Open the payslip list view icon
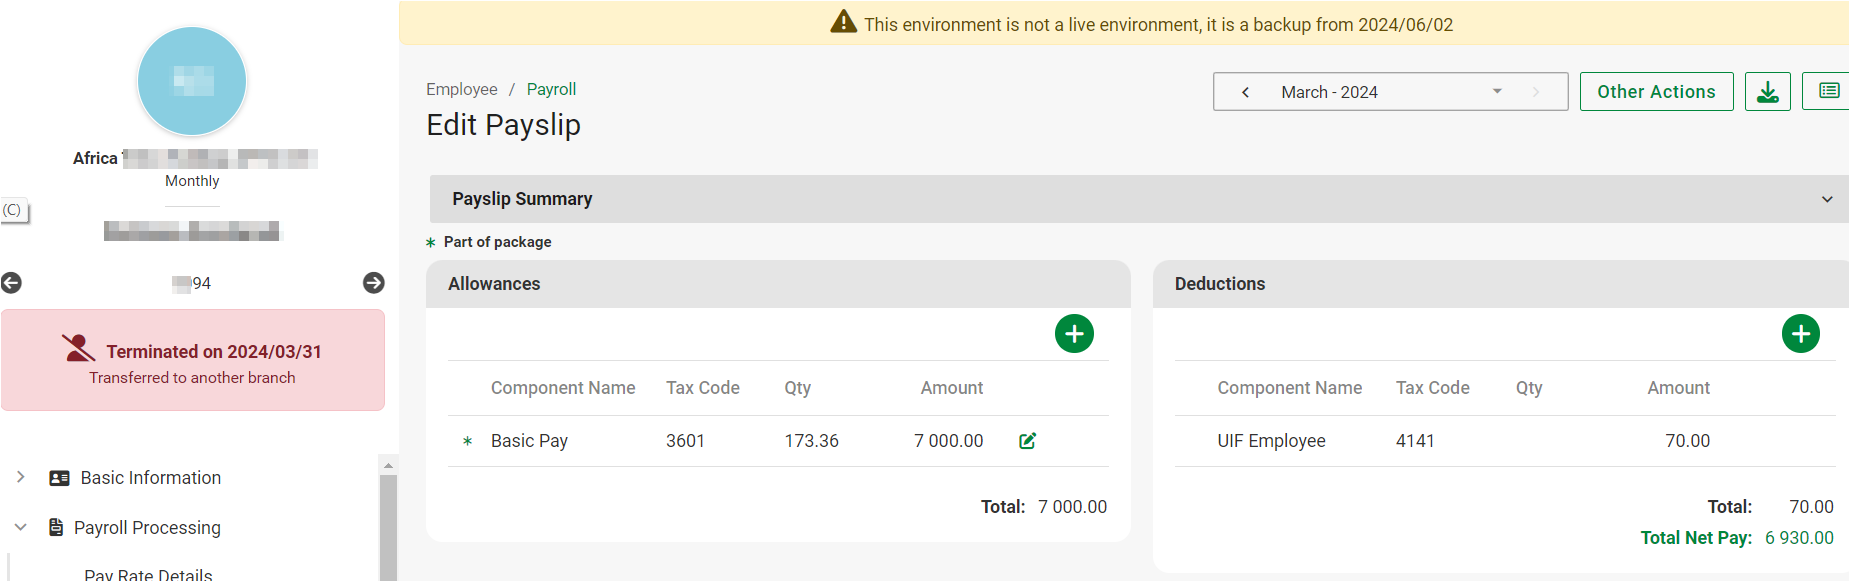The image size is (1850, 582). coord(1828,92)
